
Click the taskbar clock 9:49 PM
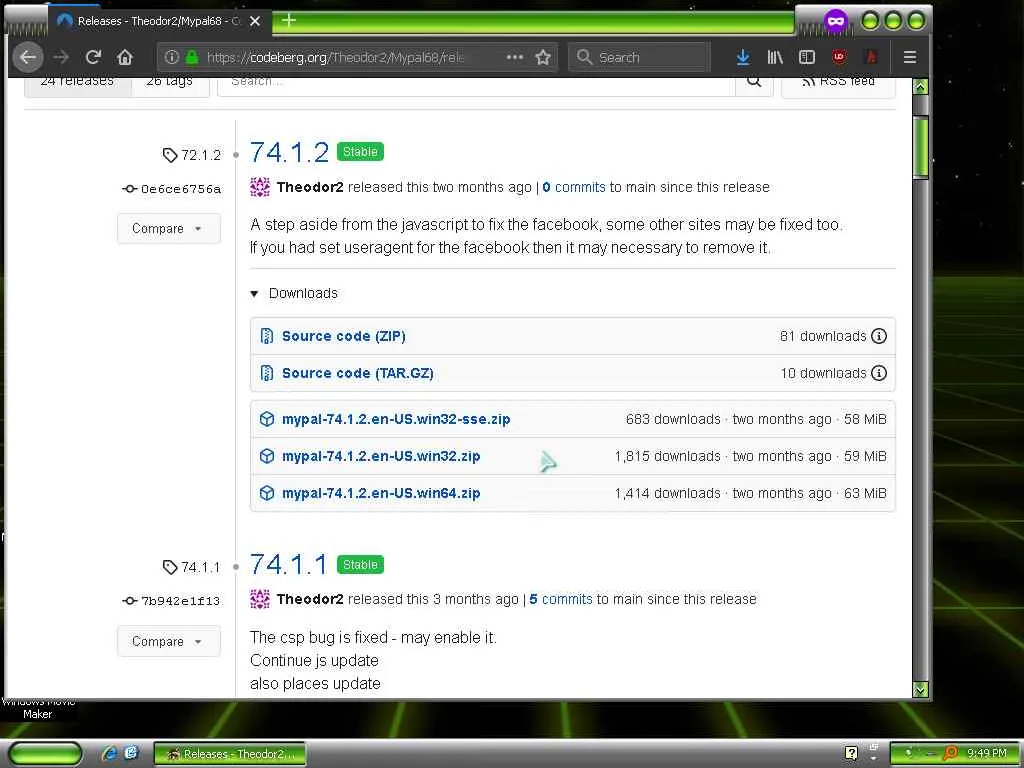pyautogui.click(x=987, y=753)
